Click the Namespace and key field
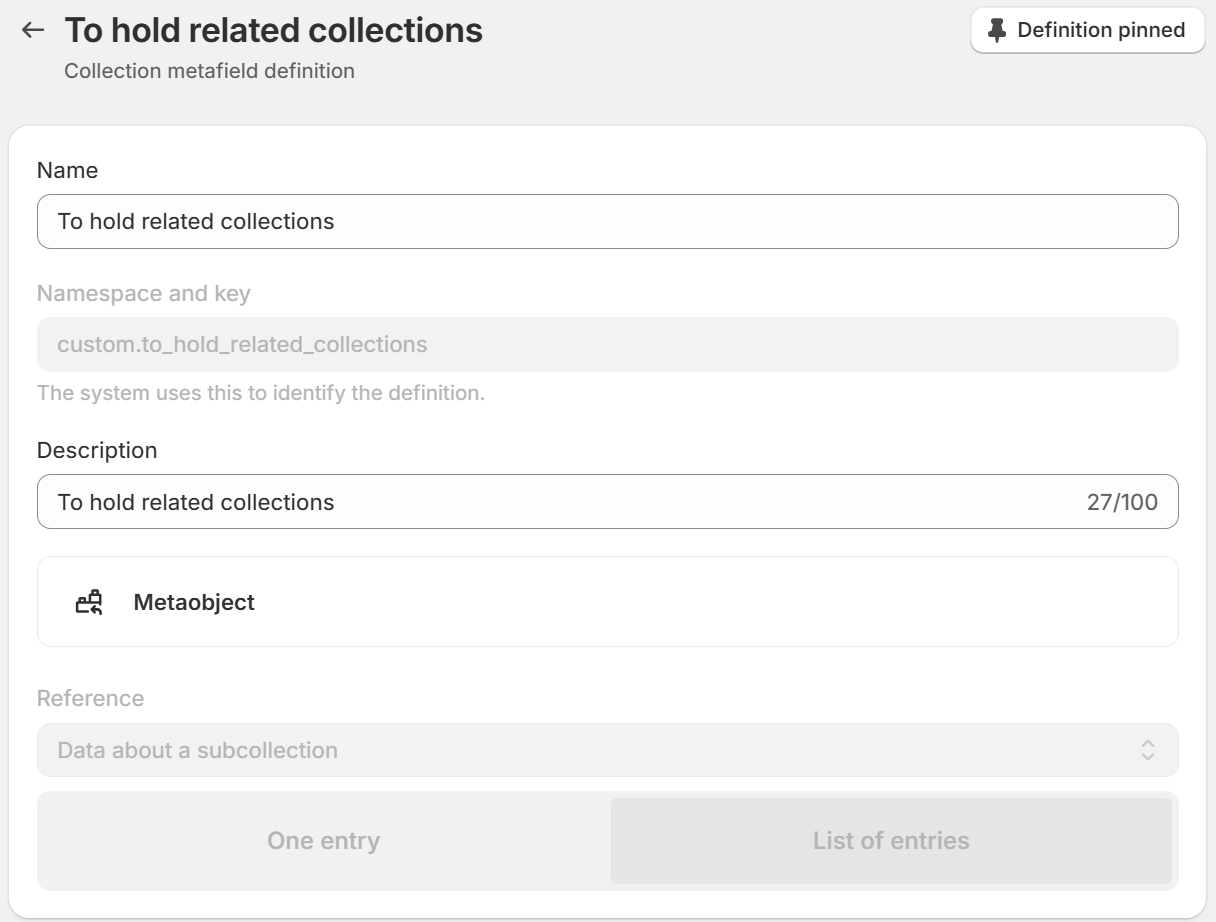The height and width of the screenshot is (922, 1216). pyautogui.click(x=608, y=345)
